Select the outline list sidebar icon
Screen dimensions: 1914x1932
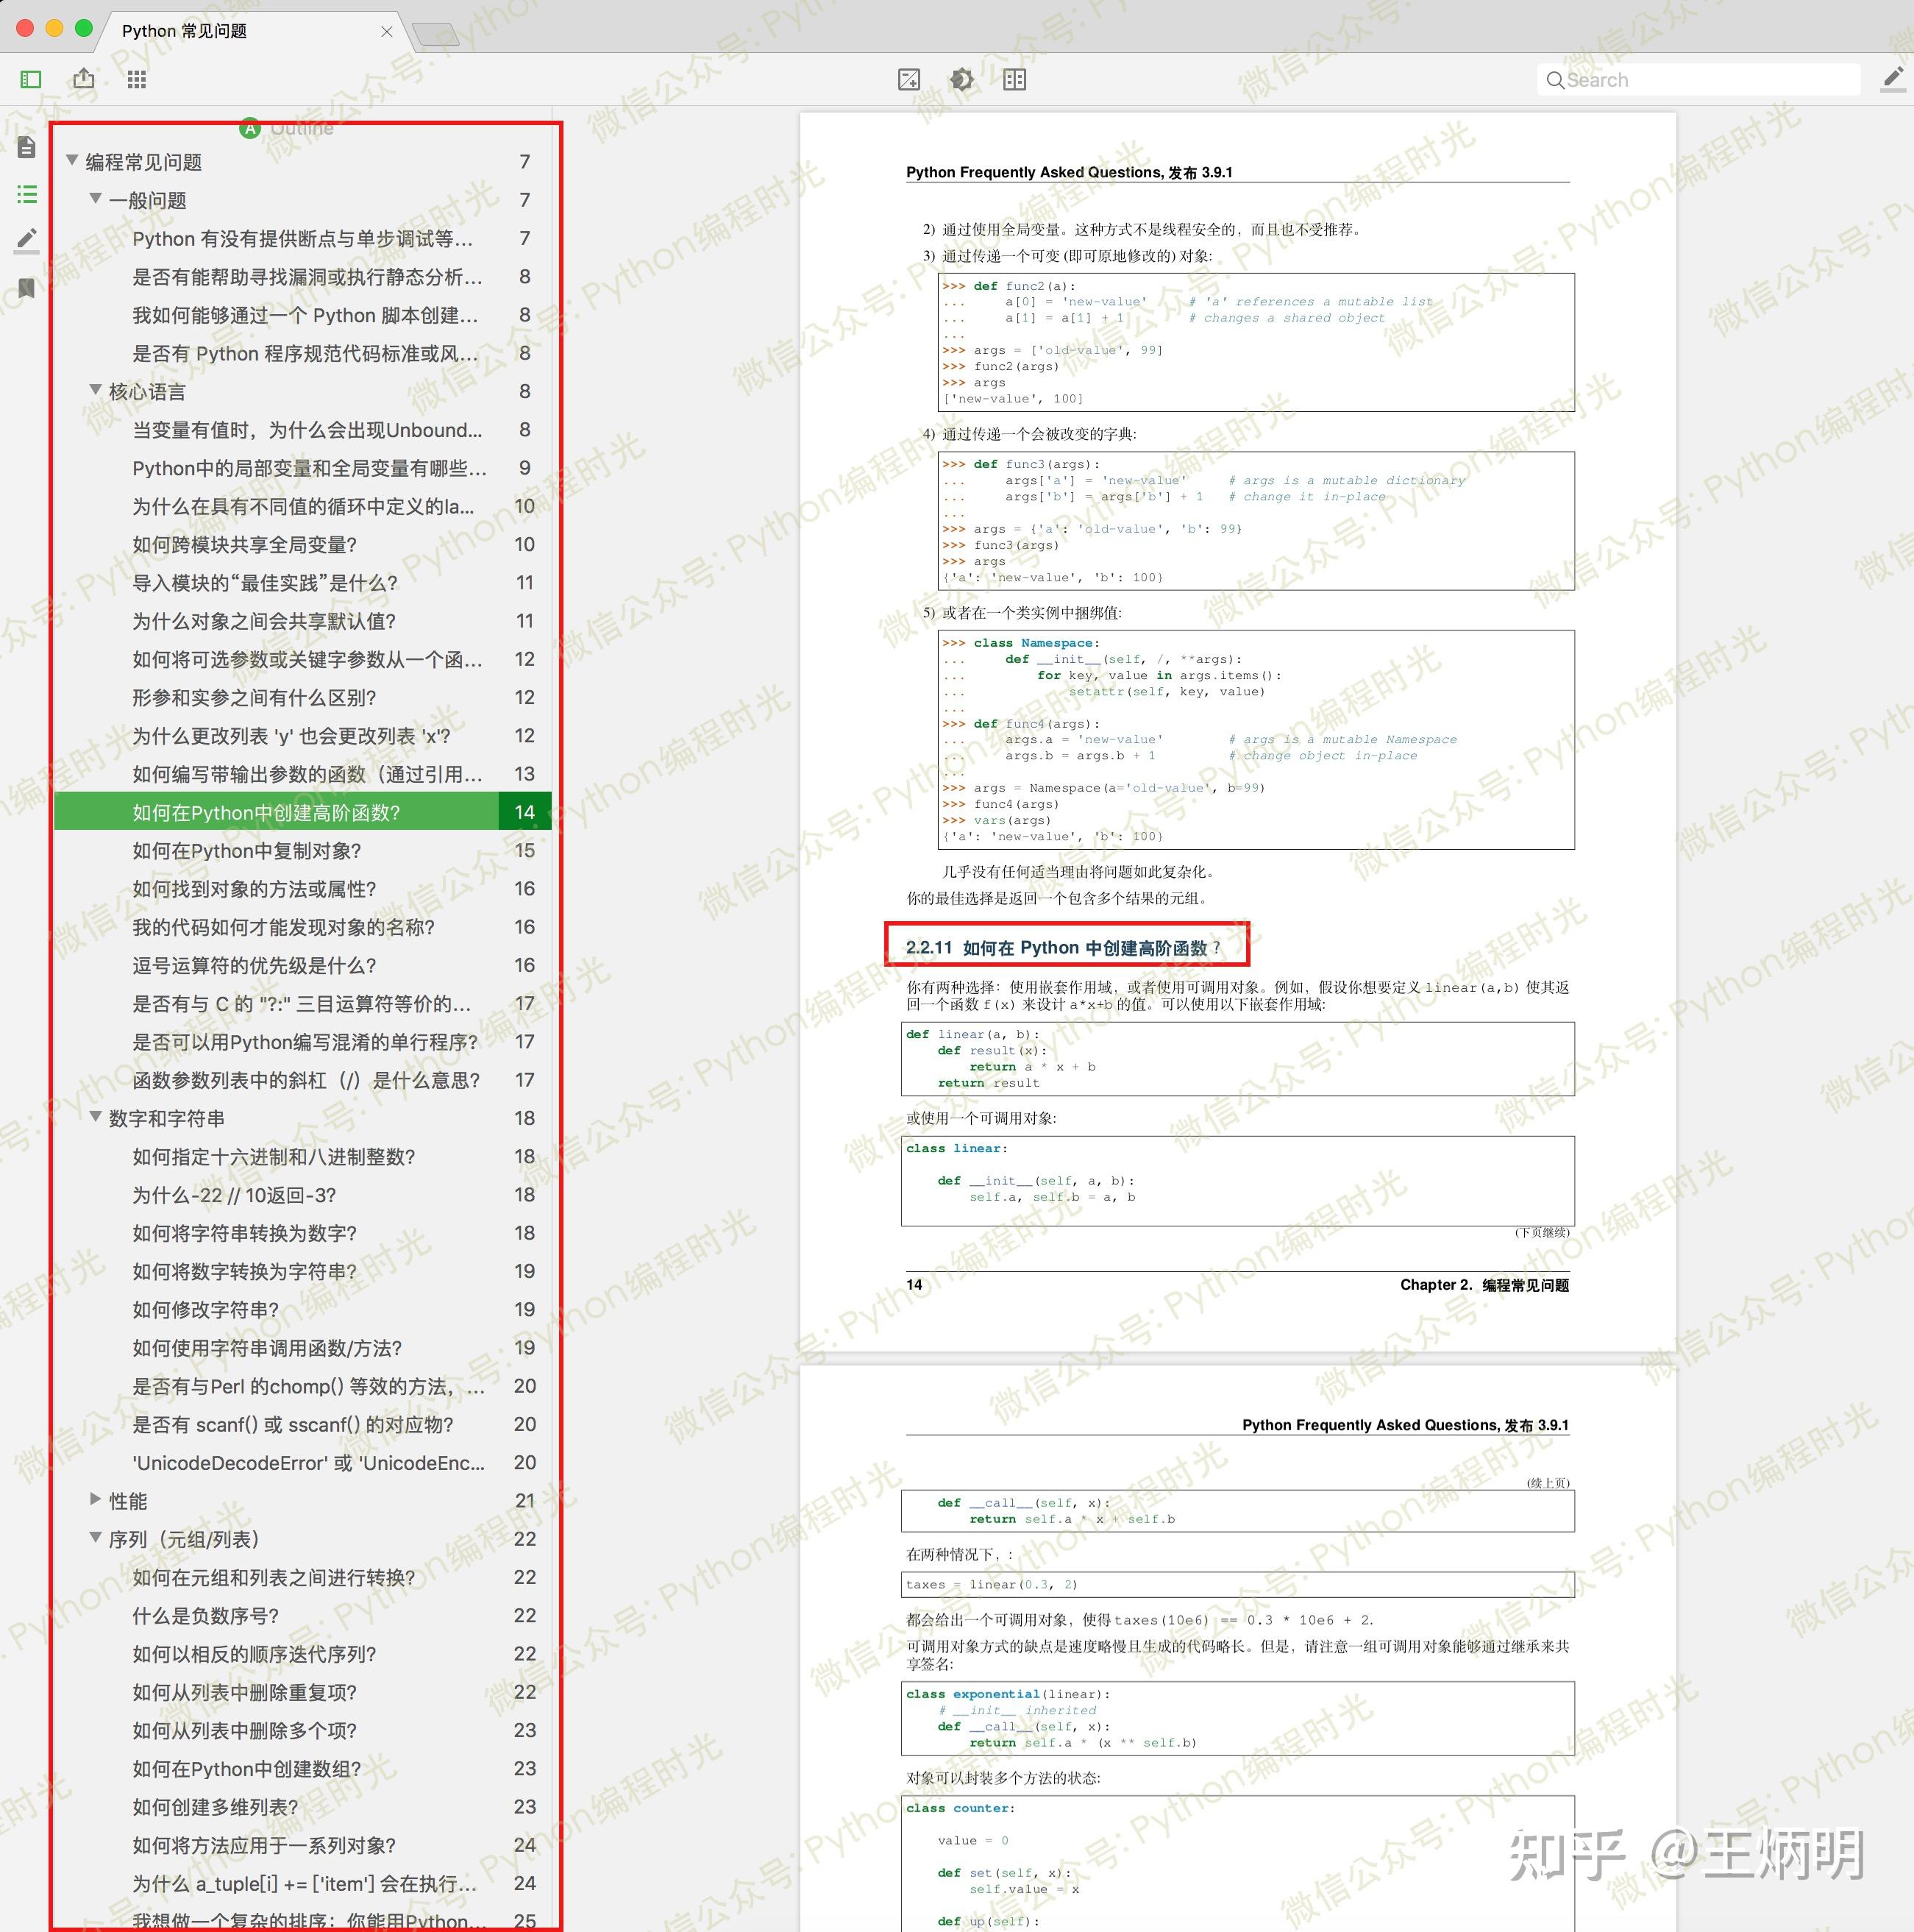click(27, 194)
